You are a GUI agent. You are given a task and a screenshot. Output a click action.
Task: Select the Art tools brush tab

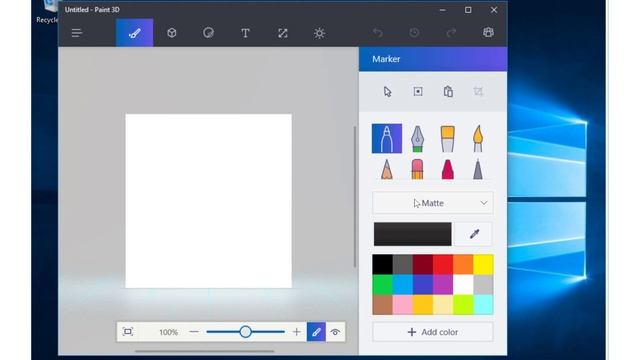coord(135,33)
